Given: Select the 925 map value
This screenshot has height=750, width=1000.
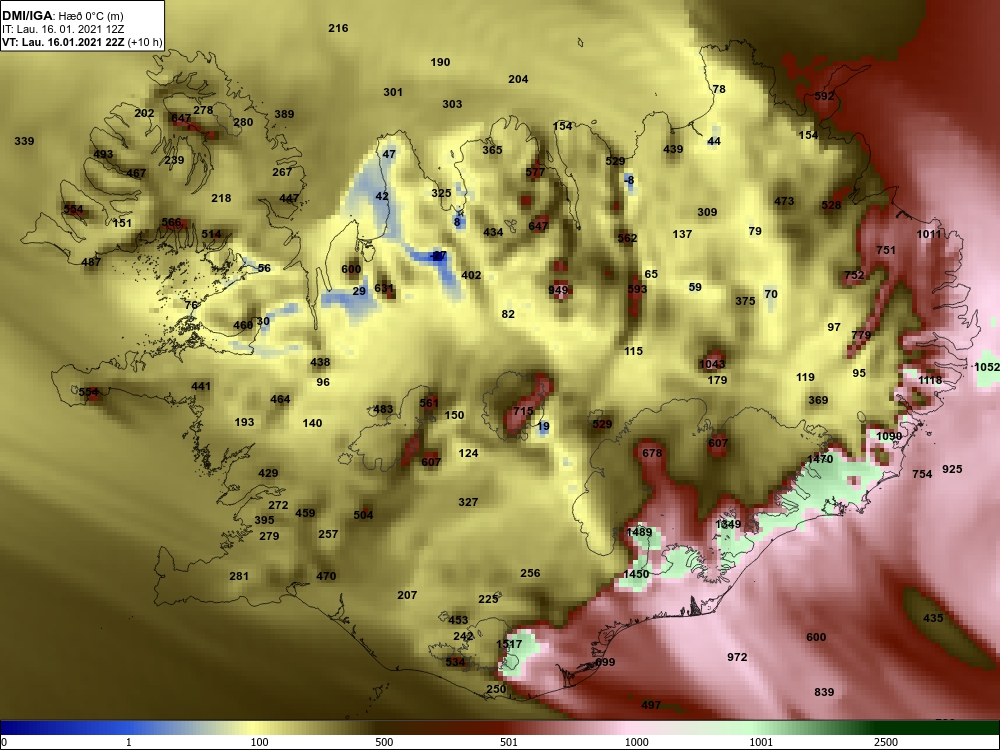Looking at the screenshot, I should pos(952,469).
